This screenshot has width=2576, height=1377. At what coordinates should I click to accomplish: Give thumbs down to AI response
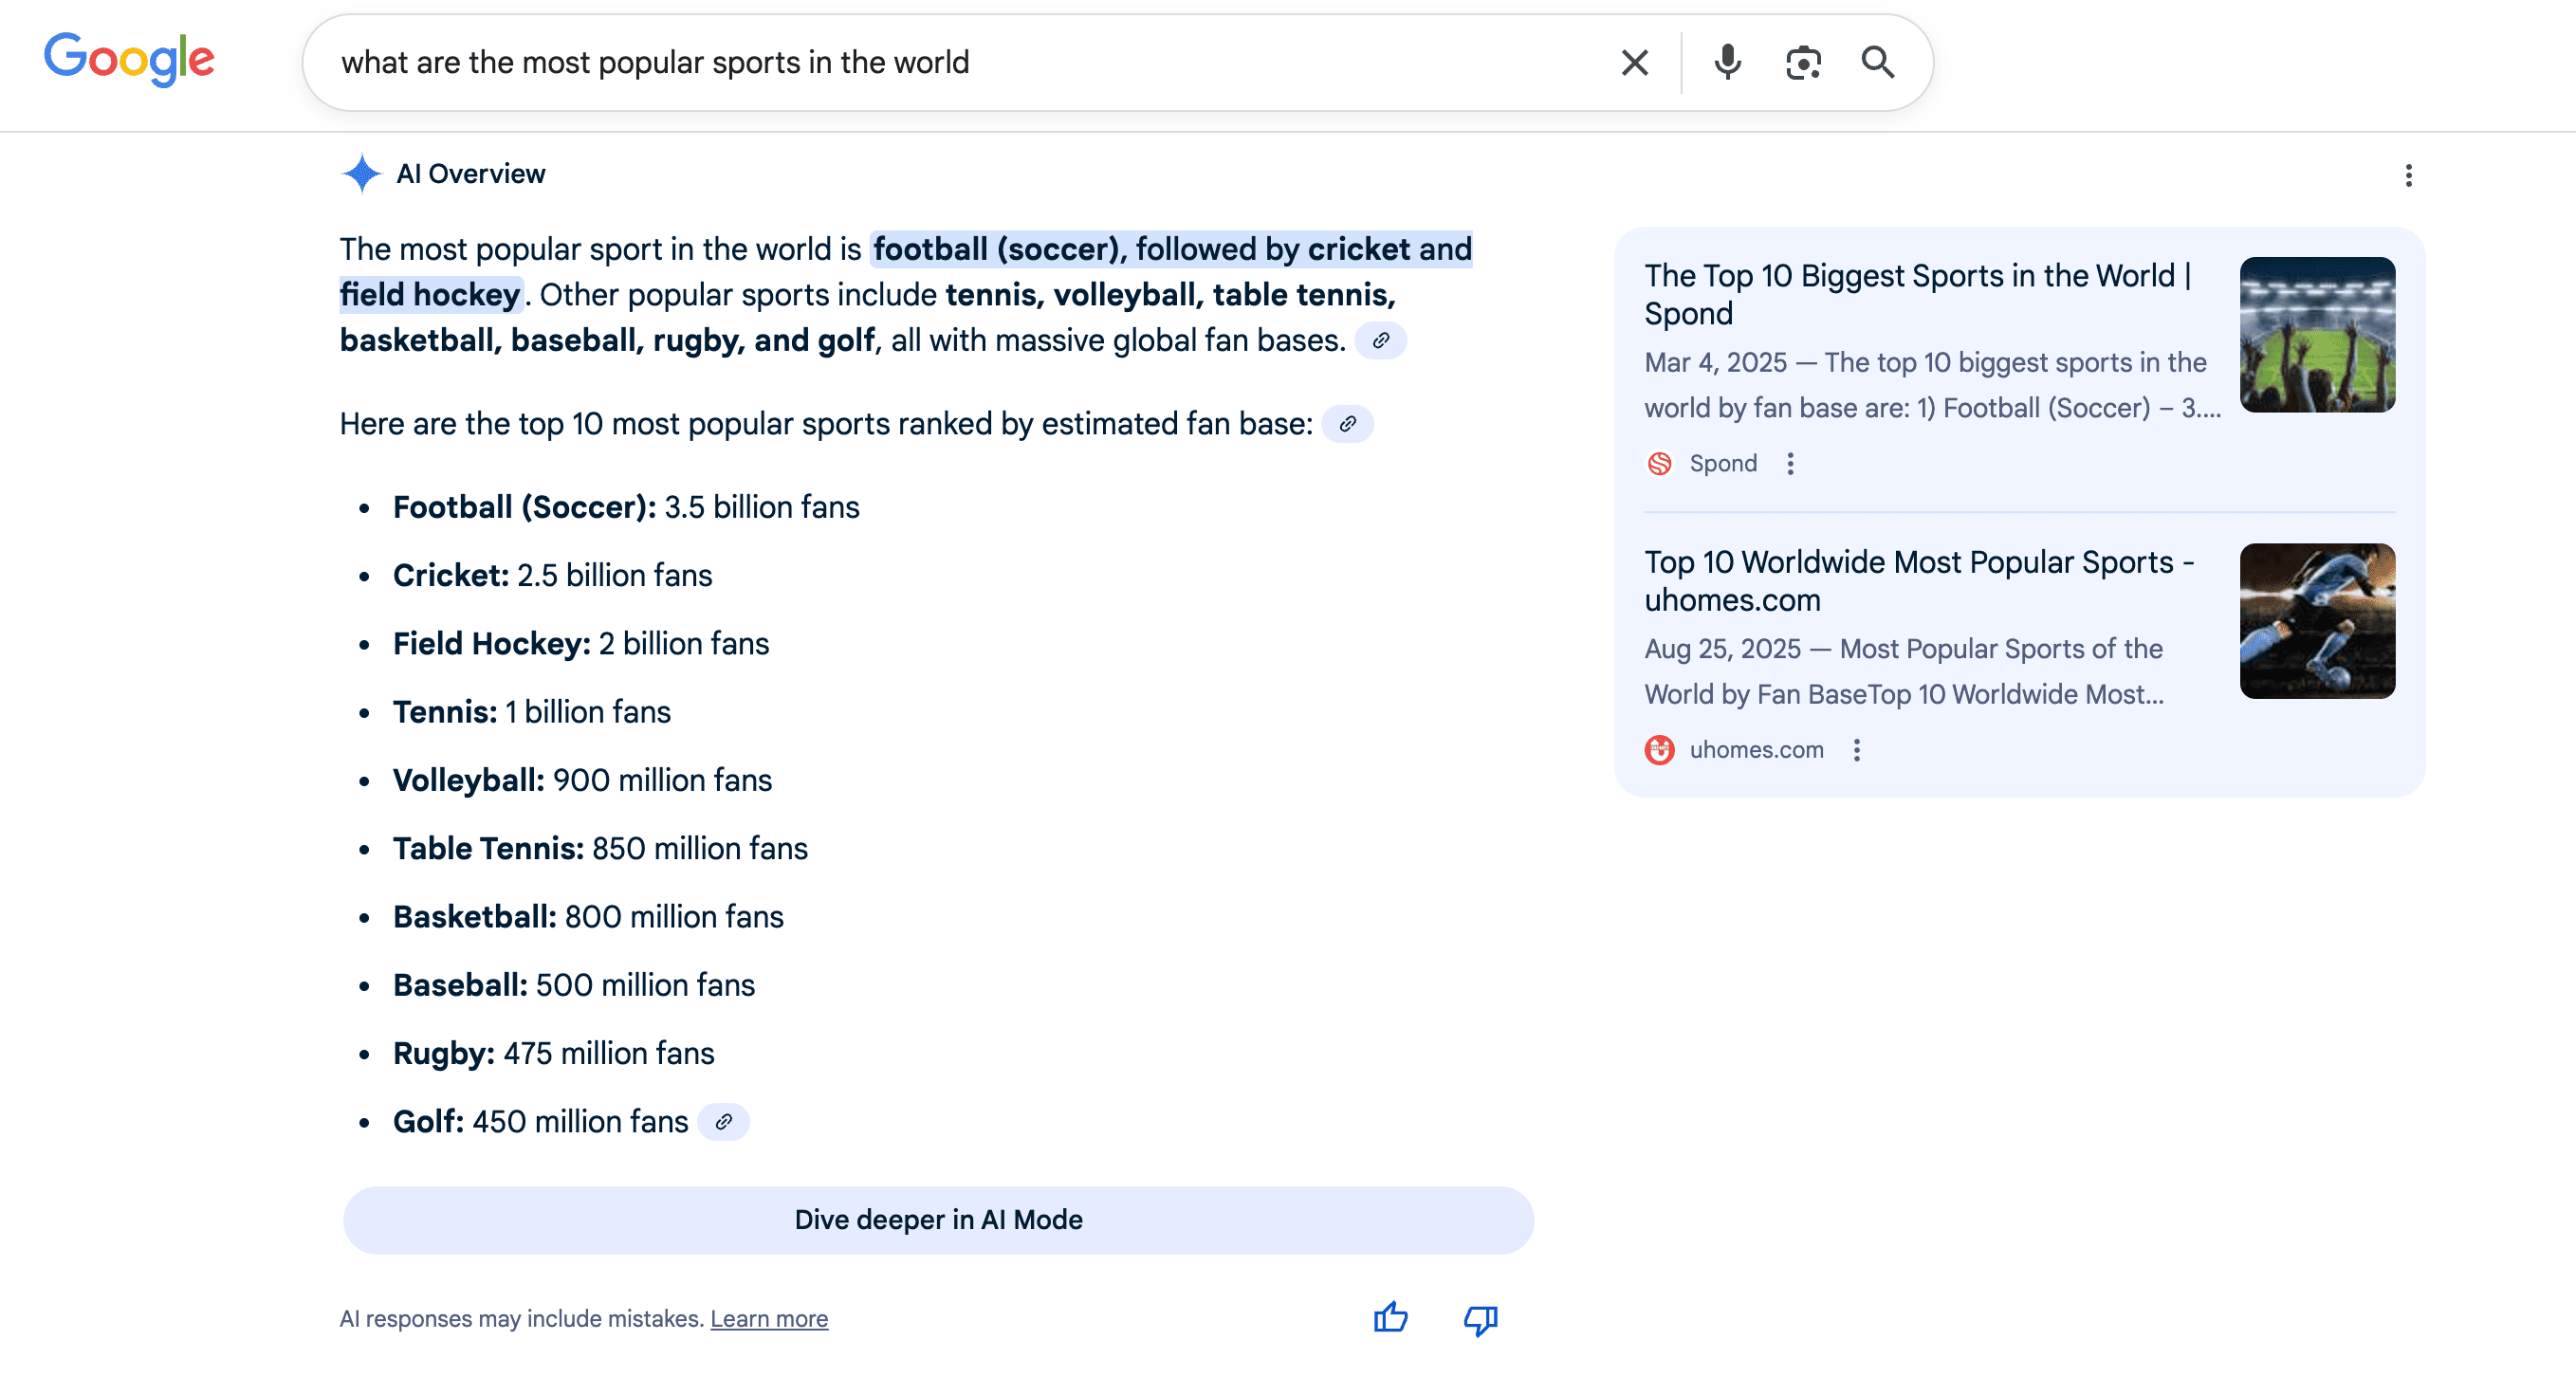(x=1480, y=1320)
